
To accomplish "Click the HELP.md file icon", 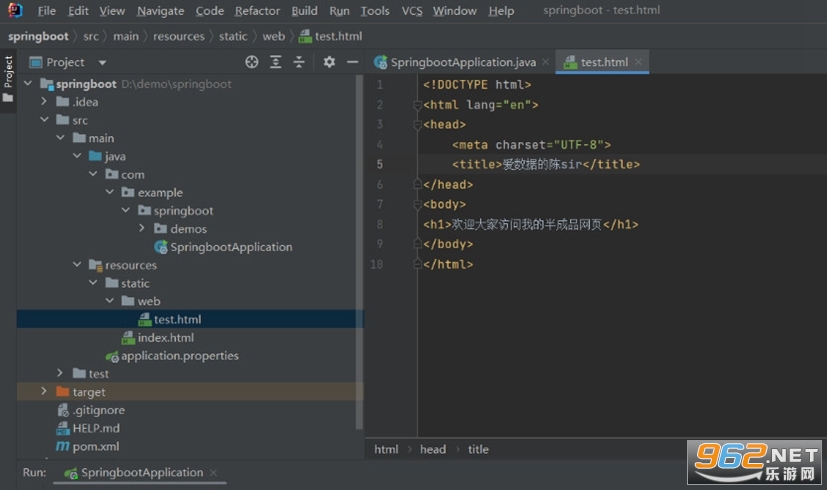I will [63, 428].
